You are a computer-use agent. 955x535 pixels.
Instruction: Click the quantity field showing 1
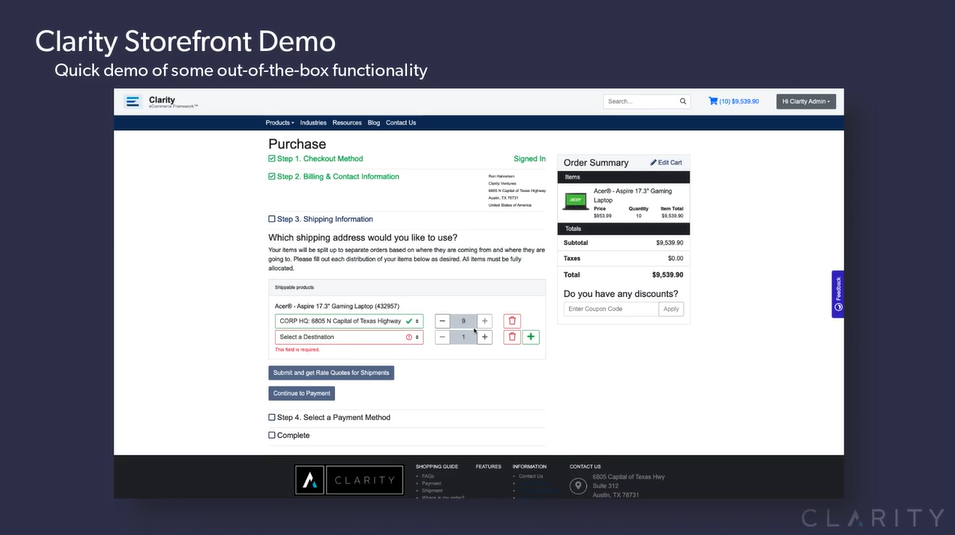pyautogui.click(x=463, y=337)
